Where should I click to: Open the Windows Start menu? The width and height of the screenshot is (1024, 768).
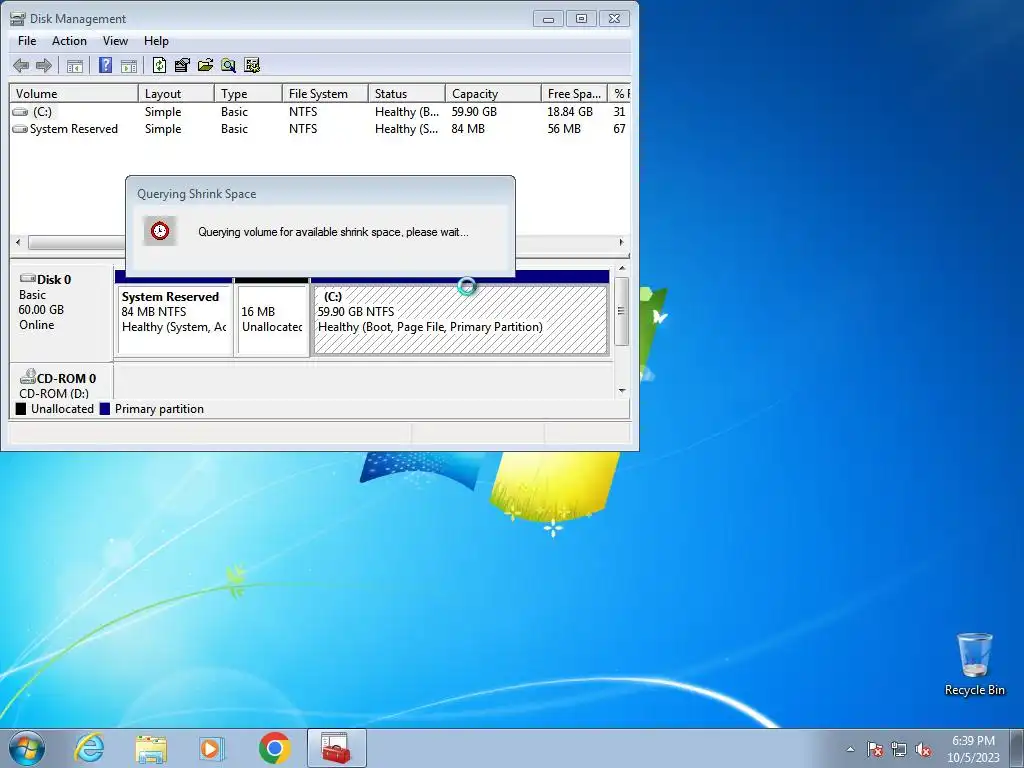[x=27, y=748]
